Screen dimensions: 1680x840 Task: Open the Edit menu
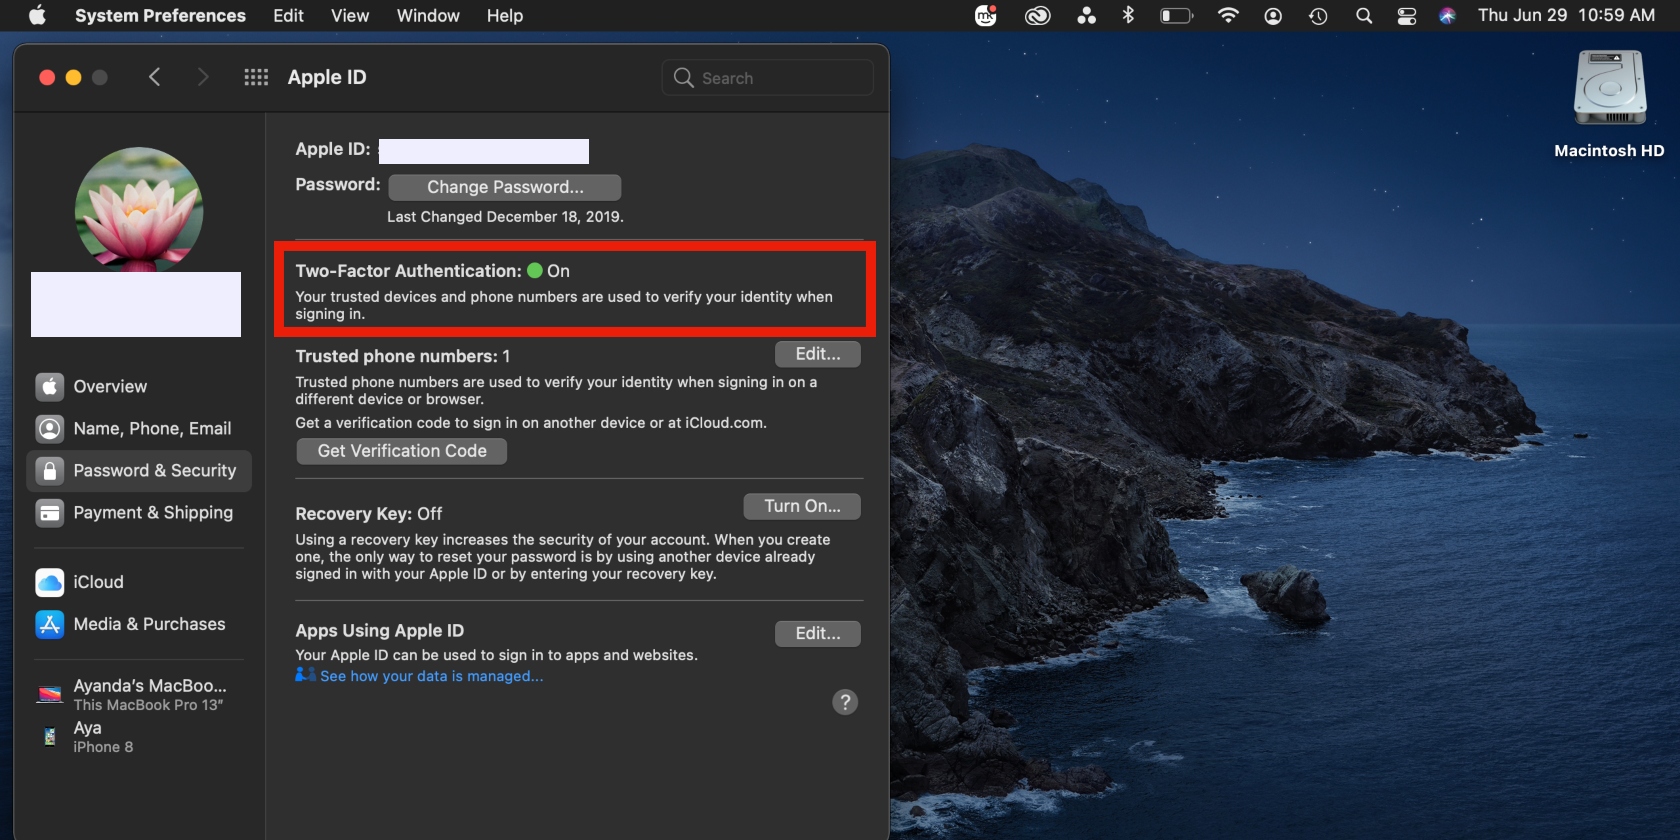point(288,15)
